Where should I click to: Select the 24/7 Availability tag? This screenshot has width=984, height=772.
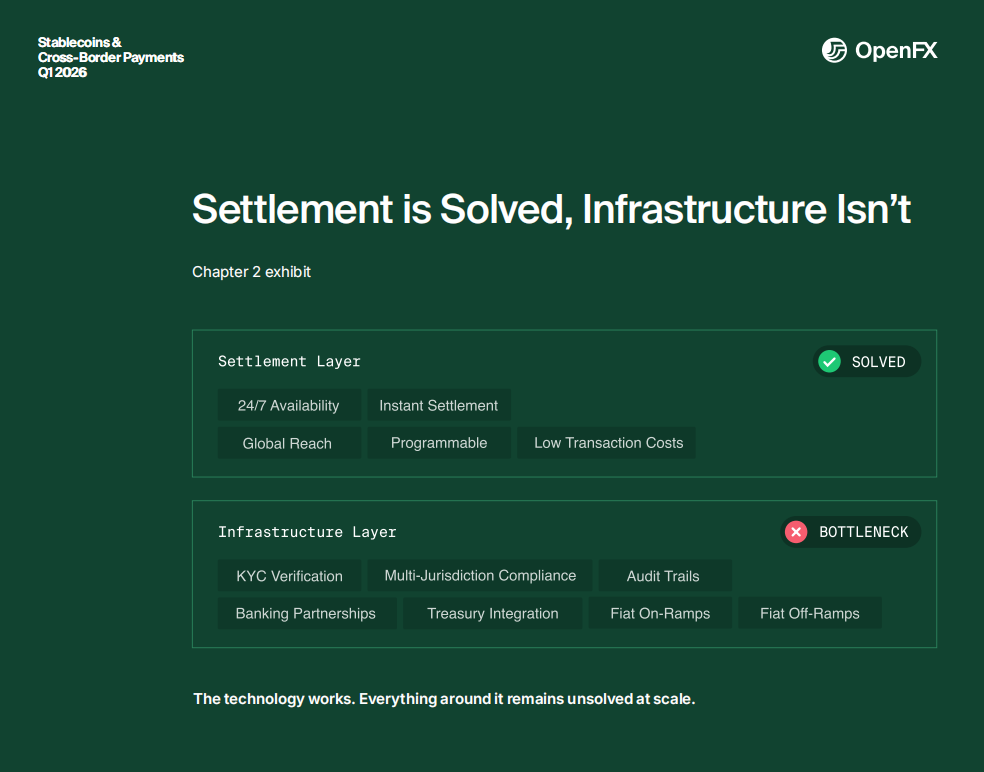click(x=289, y=405)
